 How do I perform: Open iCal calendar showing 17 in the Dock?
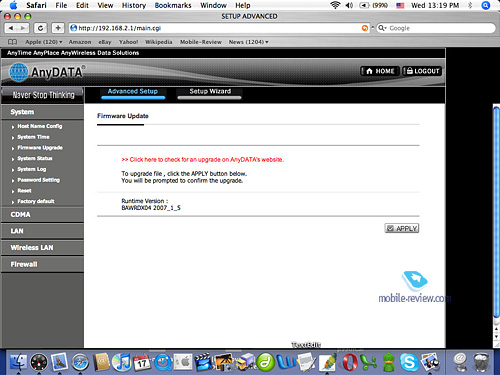pos(142,362)
